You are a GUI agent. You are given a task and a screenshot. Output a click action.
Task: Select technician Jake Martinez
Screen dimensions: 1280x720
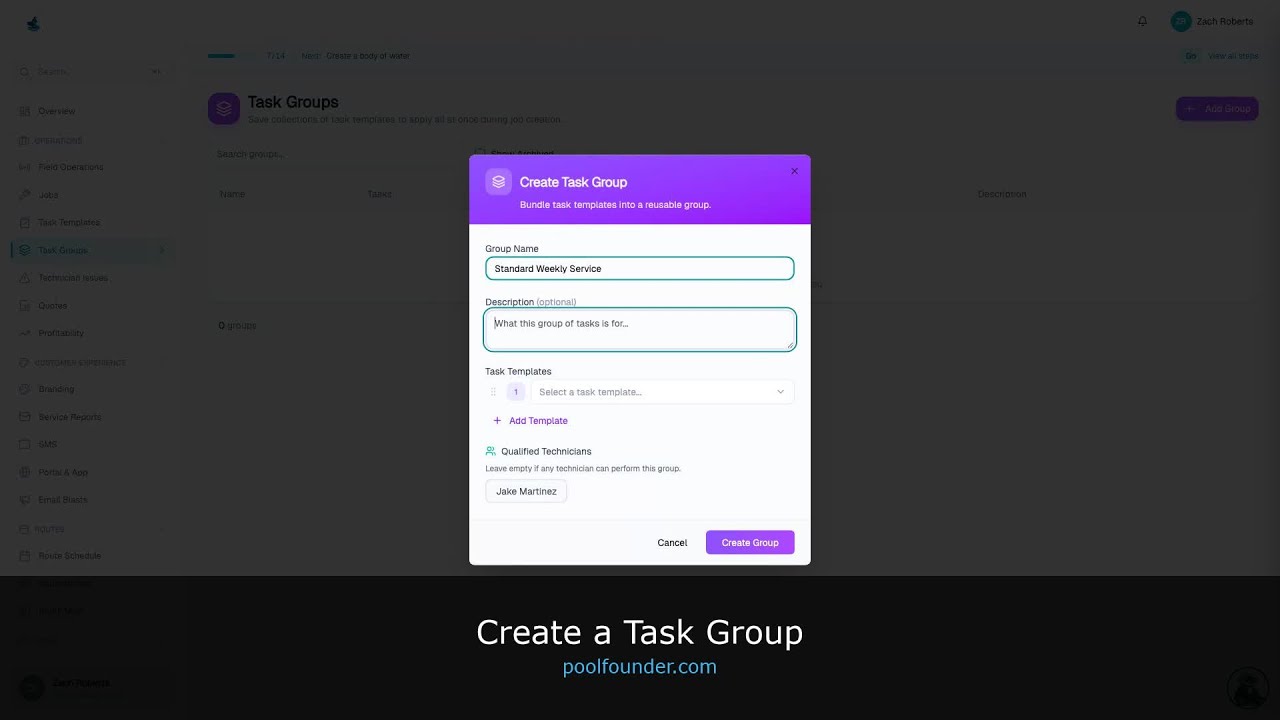526,491
